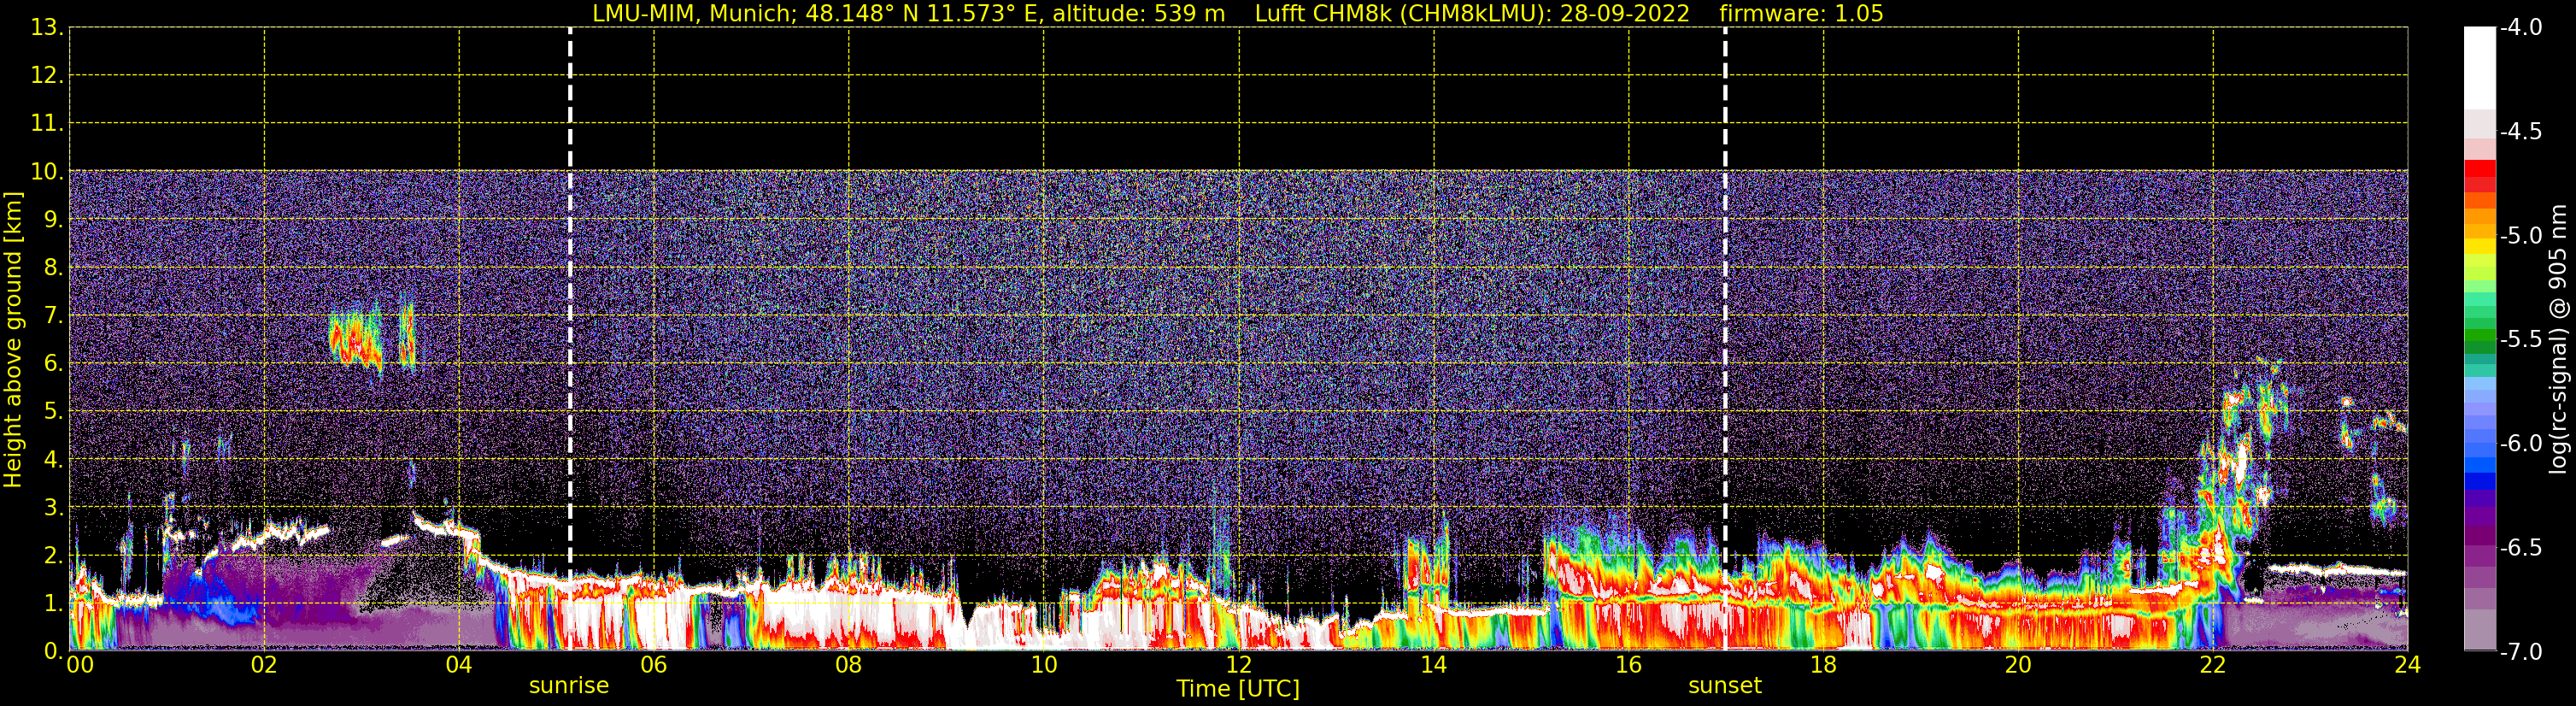
Task: Click the 'sunset' label below the axis
Action: (1724, 686)
